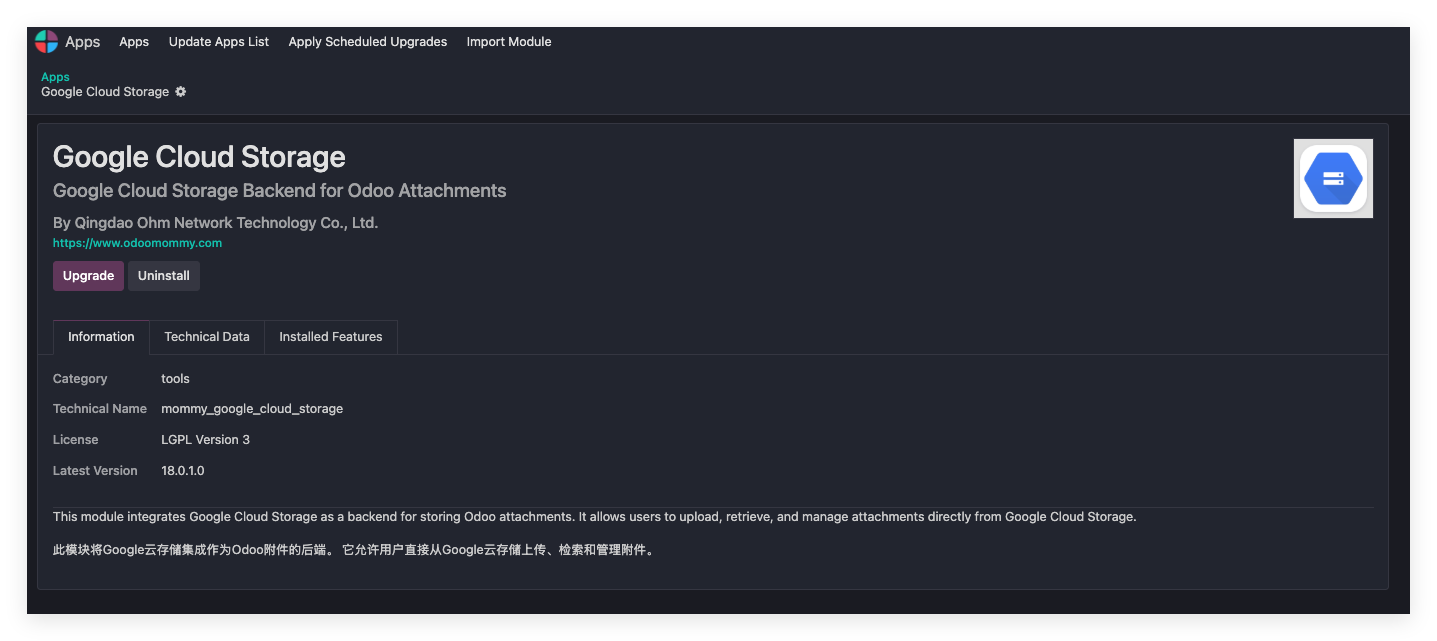Switch to the Information tab
The height and width of the screenshot is (641, 1437).
101,337
